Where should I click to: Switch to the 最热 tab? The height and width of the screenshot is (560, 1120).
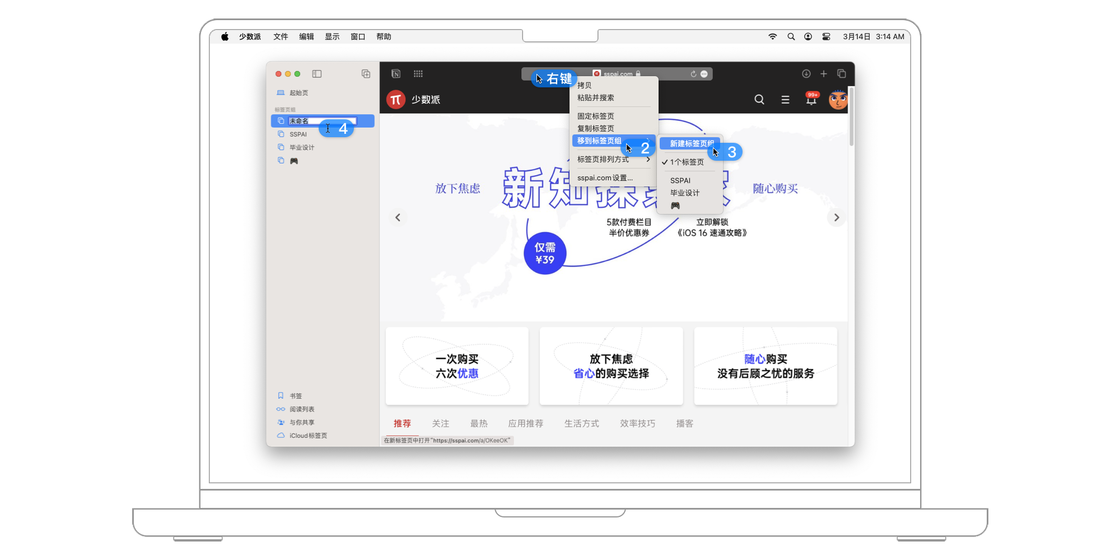[479, 424]
